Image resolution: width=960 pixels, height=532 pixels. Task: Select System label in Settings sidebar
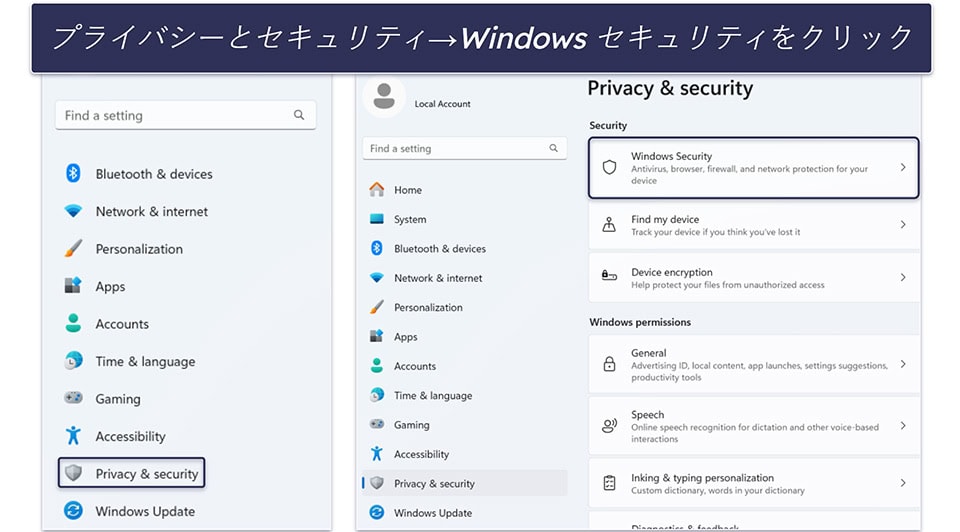click(x=410, y=219)
